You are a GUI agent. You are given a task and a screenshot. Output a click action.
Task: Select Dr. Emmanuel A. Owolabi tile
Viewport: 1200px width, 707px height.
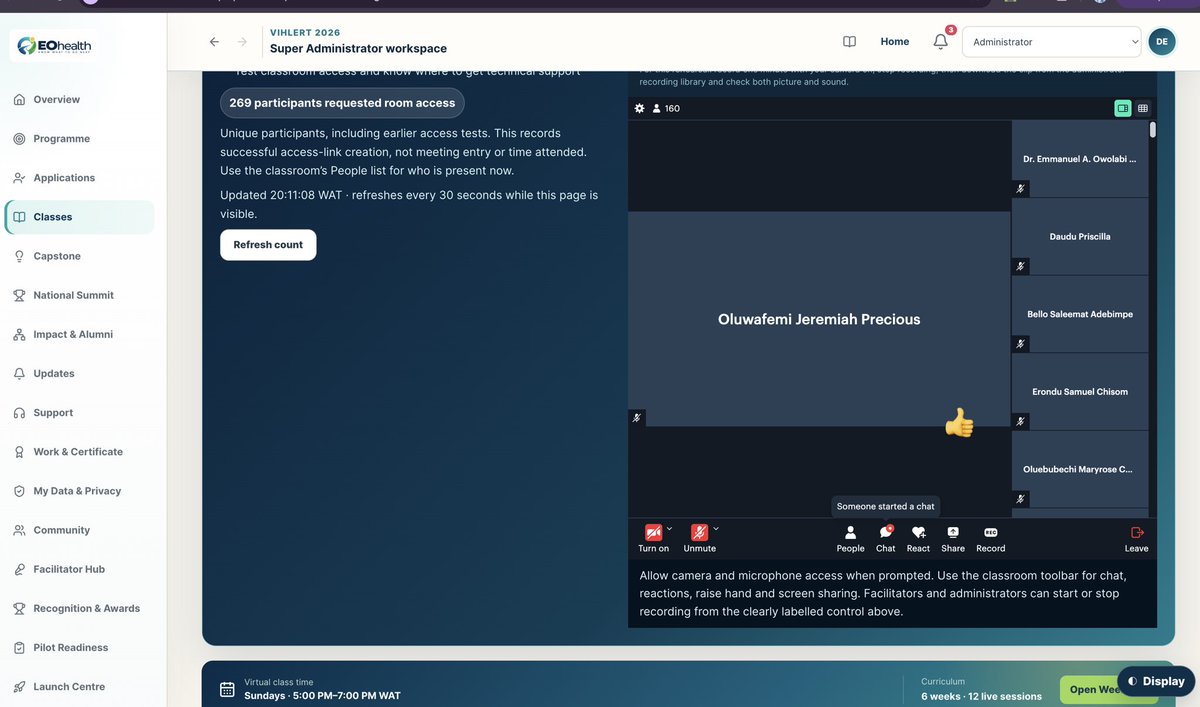[x=1080, y=159]
